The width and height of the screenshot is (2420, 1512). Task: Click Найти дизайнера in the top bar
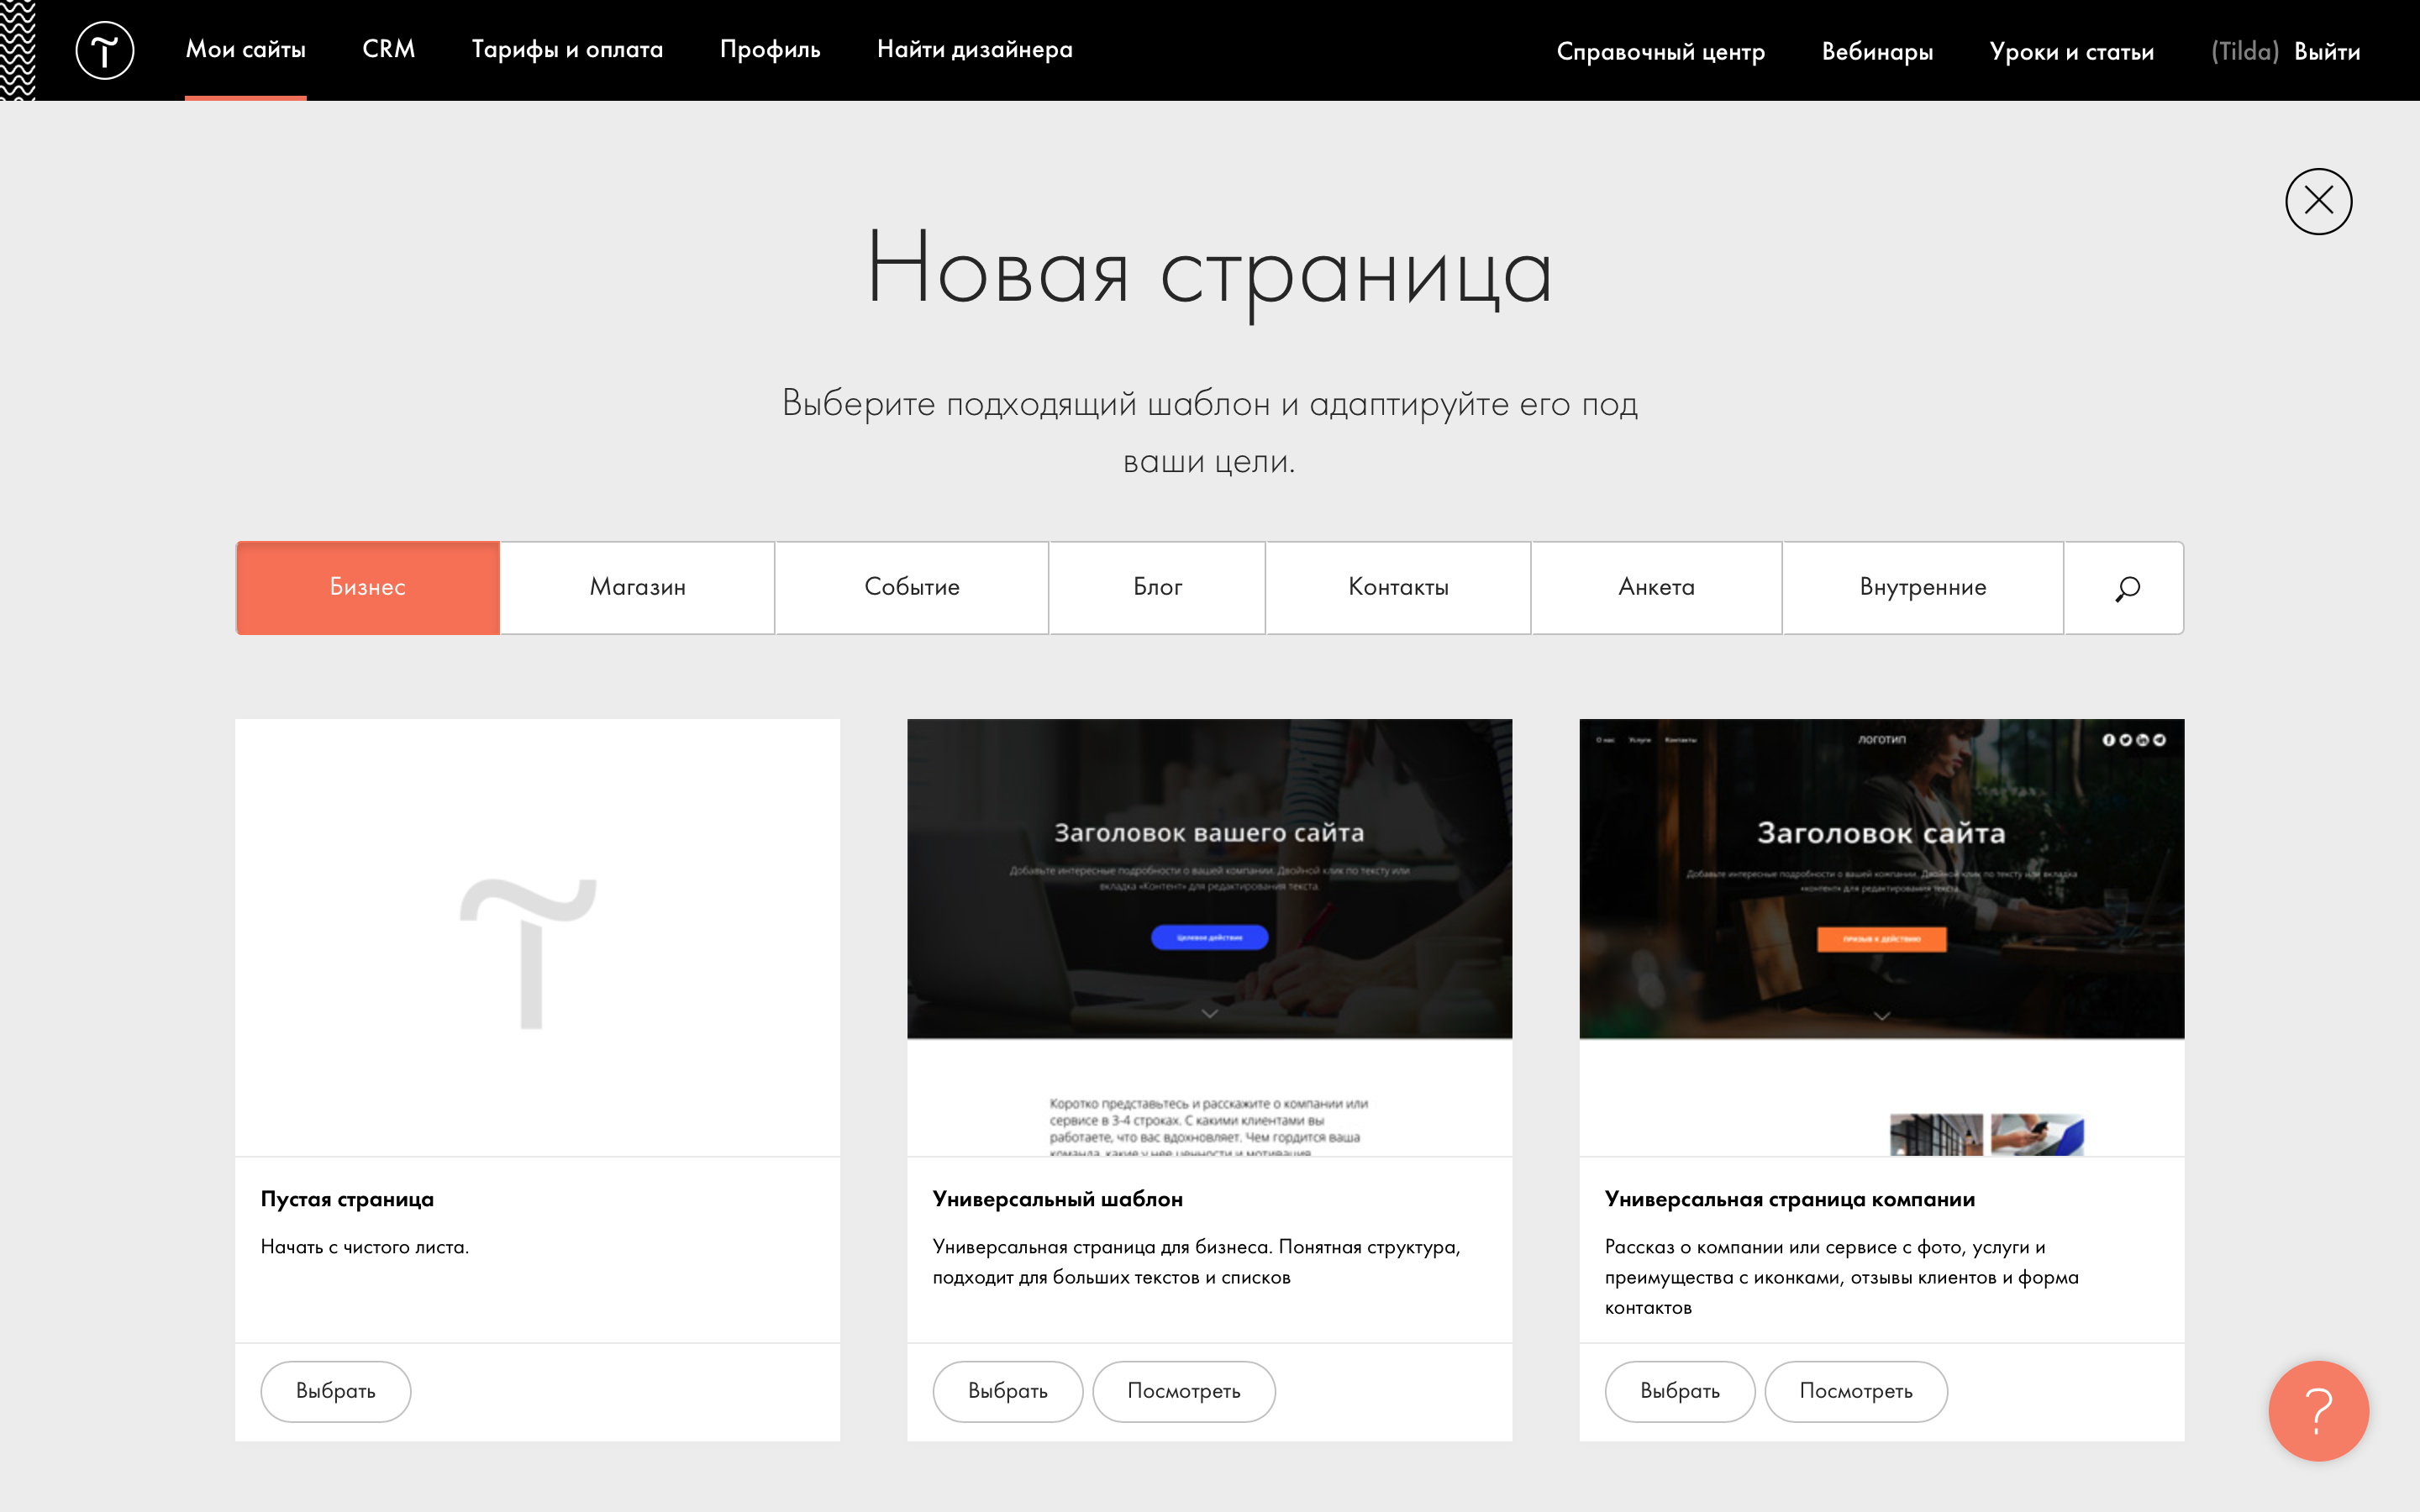(x=975, y=49)
